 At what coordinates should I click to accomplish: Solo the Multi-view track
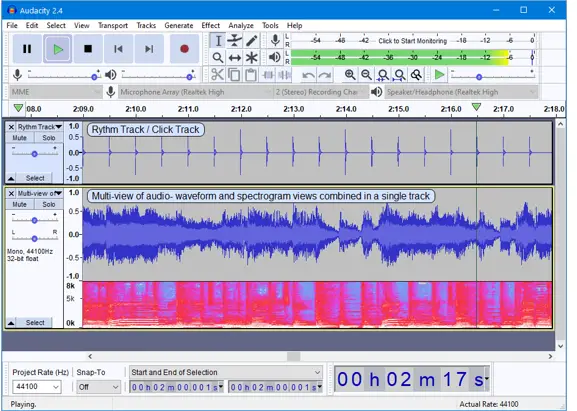49,204
